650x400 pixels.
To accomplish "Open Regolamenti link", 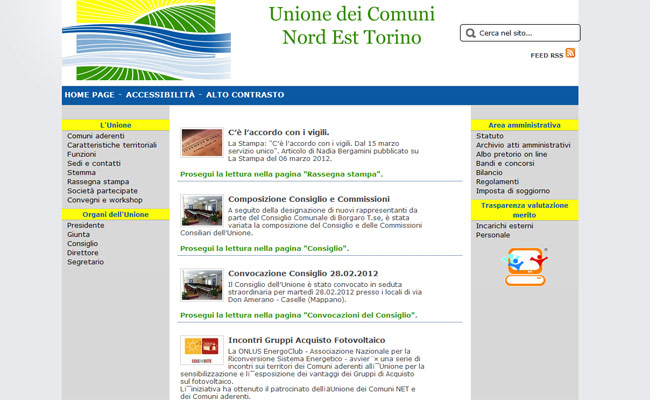I will (x=497, y=182).
